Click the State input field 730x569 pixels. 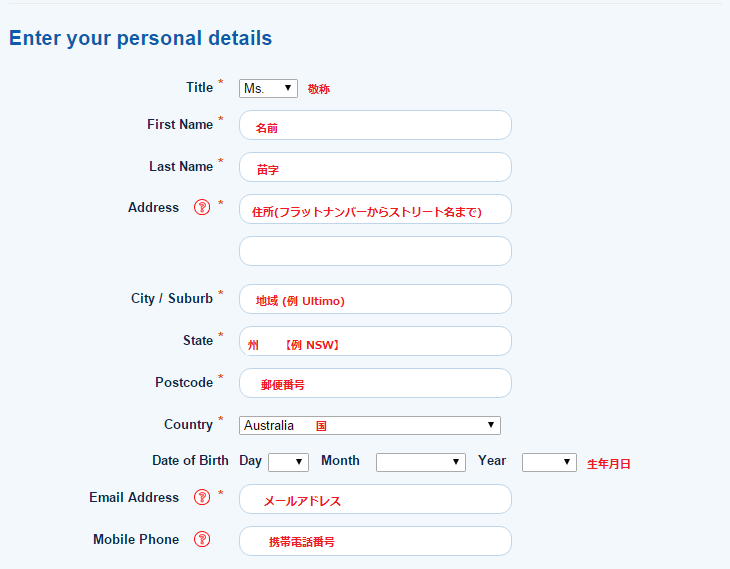click(375, 341)
